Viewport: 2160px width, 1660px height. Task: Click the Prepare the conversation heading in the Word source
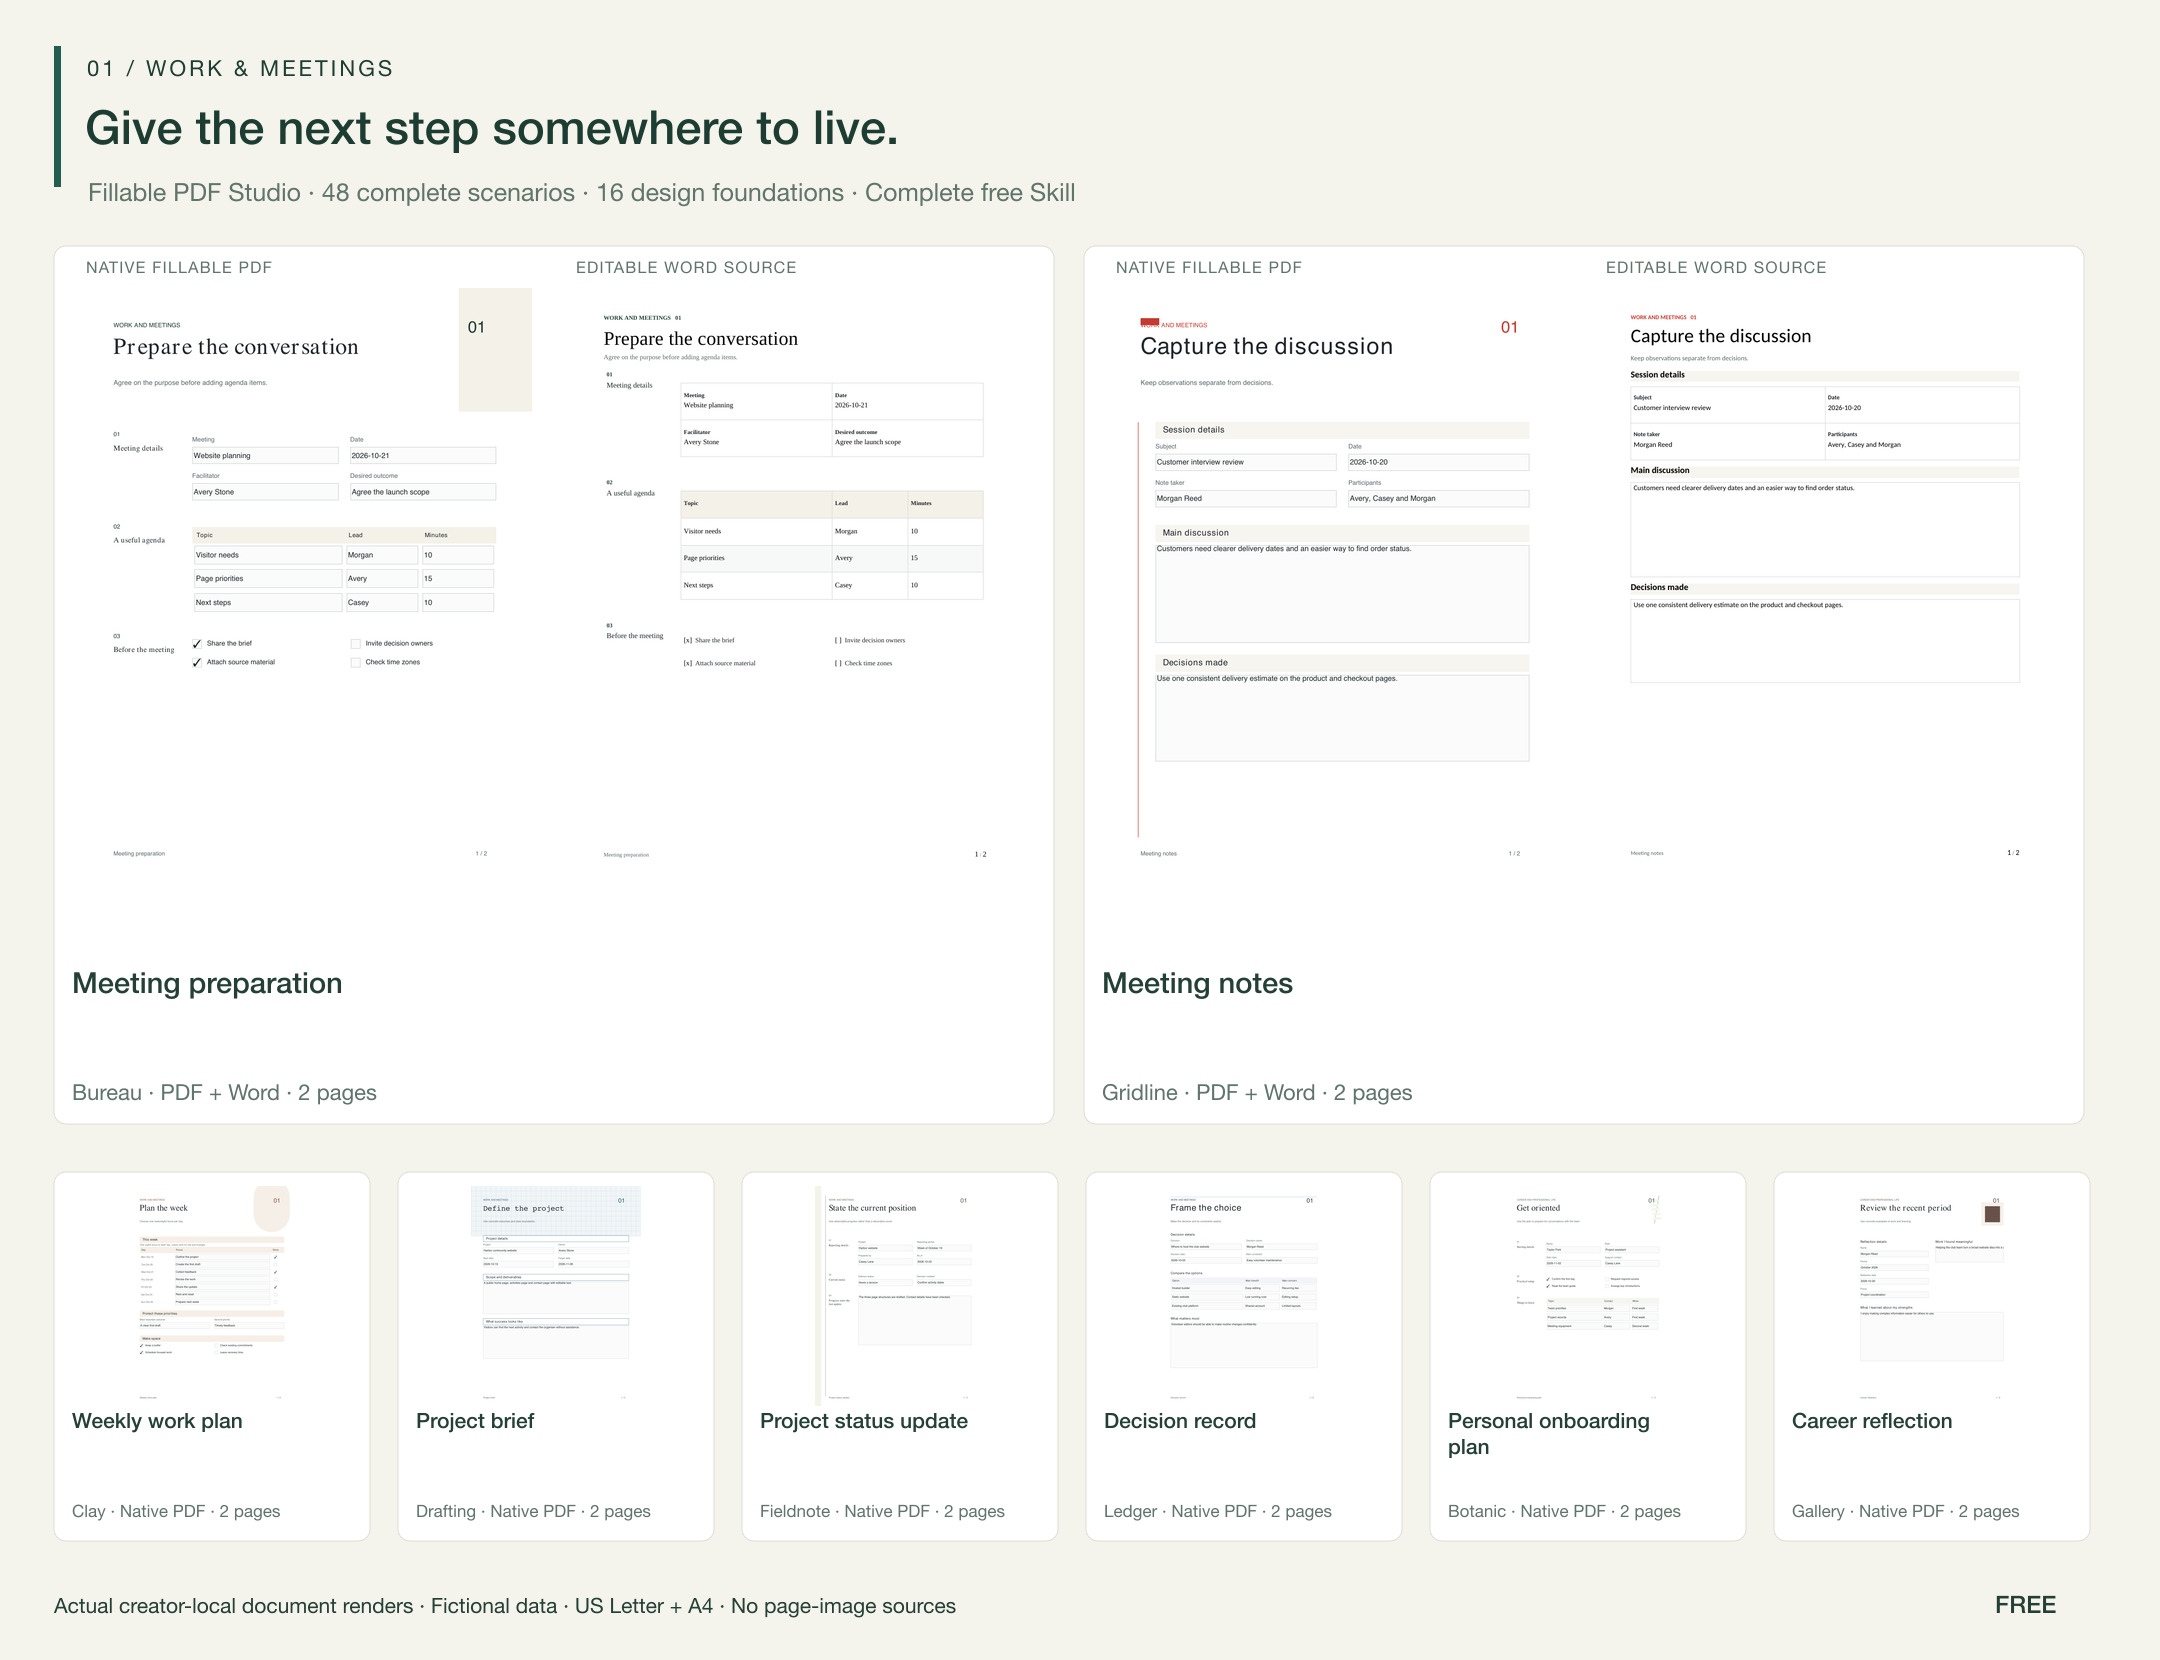(701, 339)
